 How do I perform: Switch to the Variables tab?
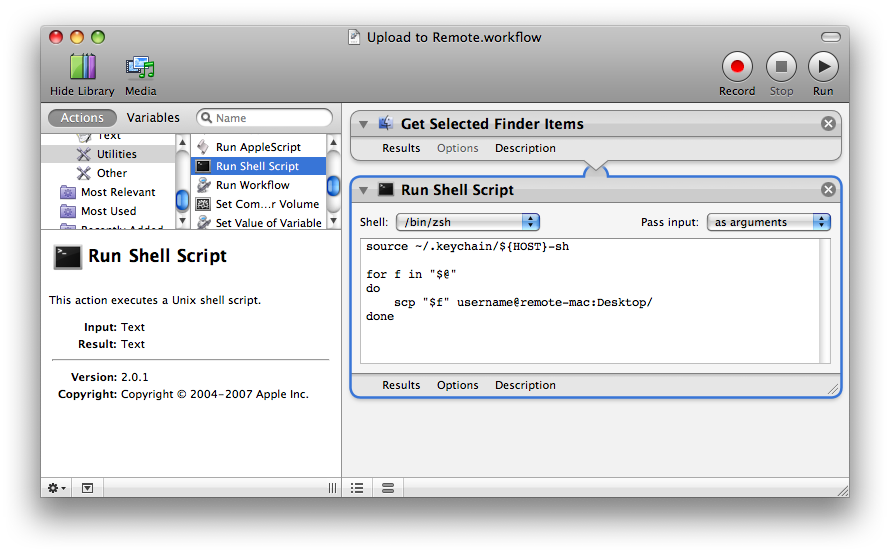click(153, 118)
